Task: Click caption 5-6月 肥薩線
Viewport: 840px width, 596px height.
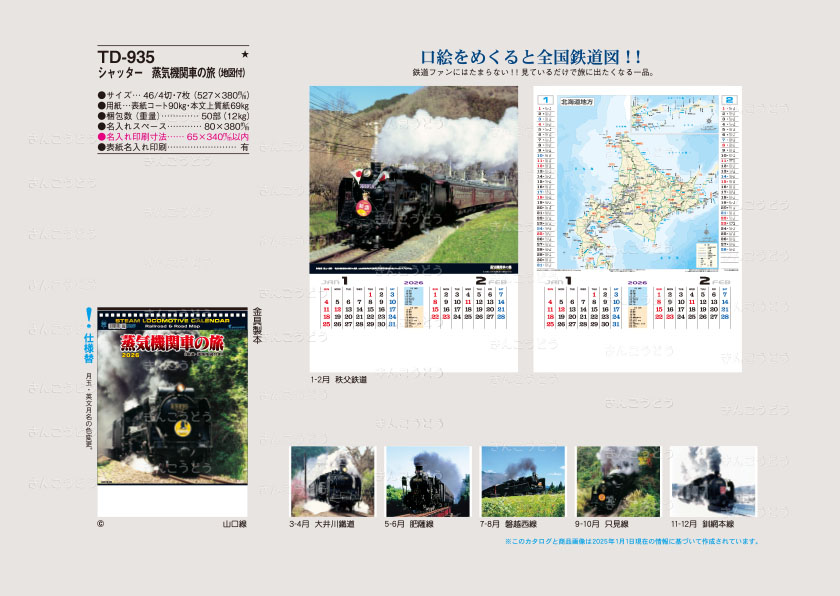Action: point(409,524)
